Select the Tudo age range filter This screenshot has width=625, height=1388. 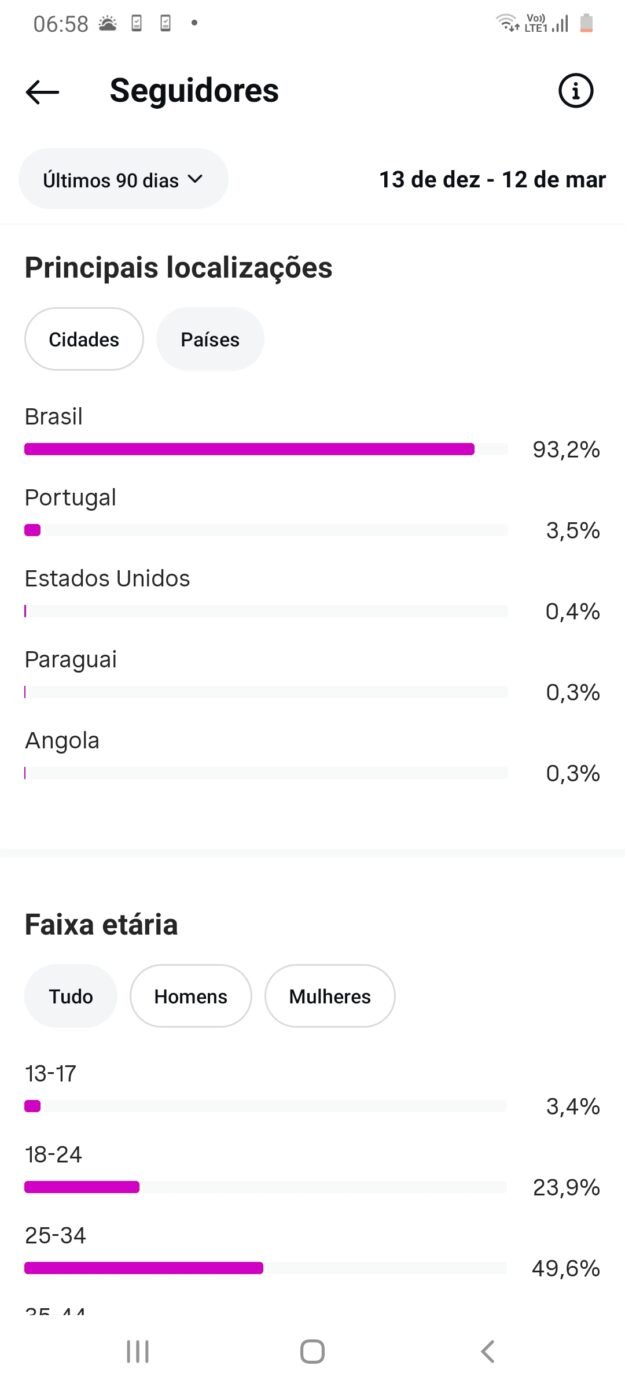(x=70, y=996)
